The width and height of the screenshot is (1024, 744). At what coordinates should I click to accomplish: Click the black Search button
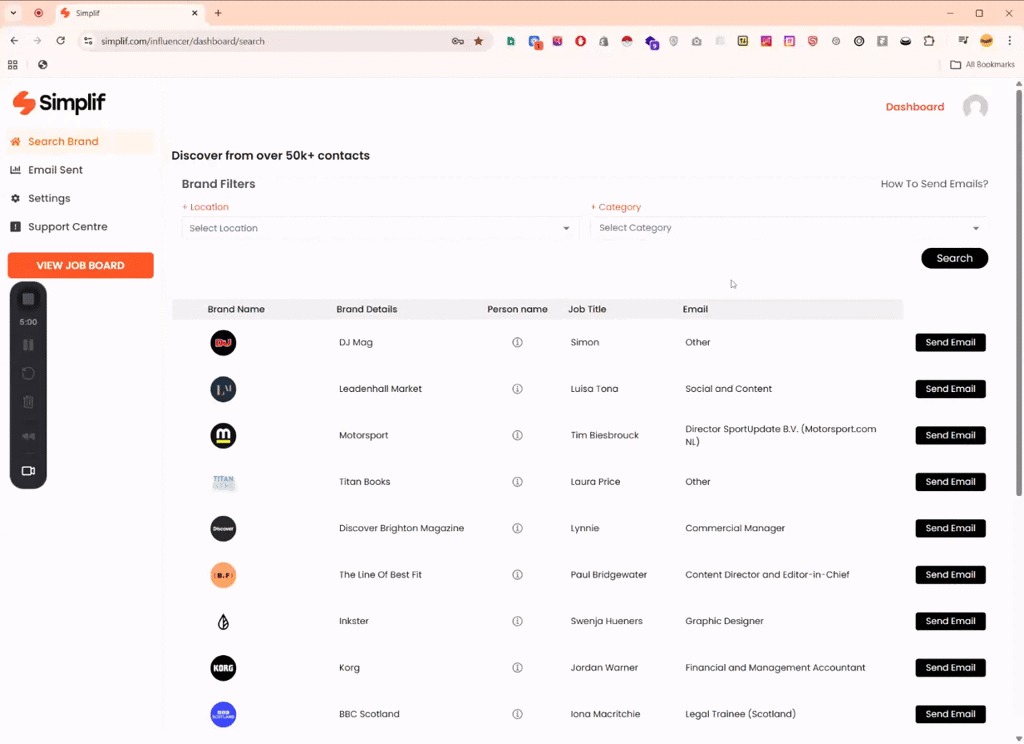954,258
